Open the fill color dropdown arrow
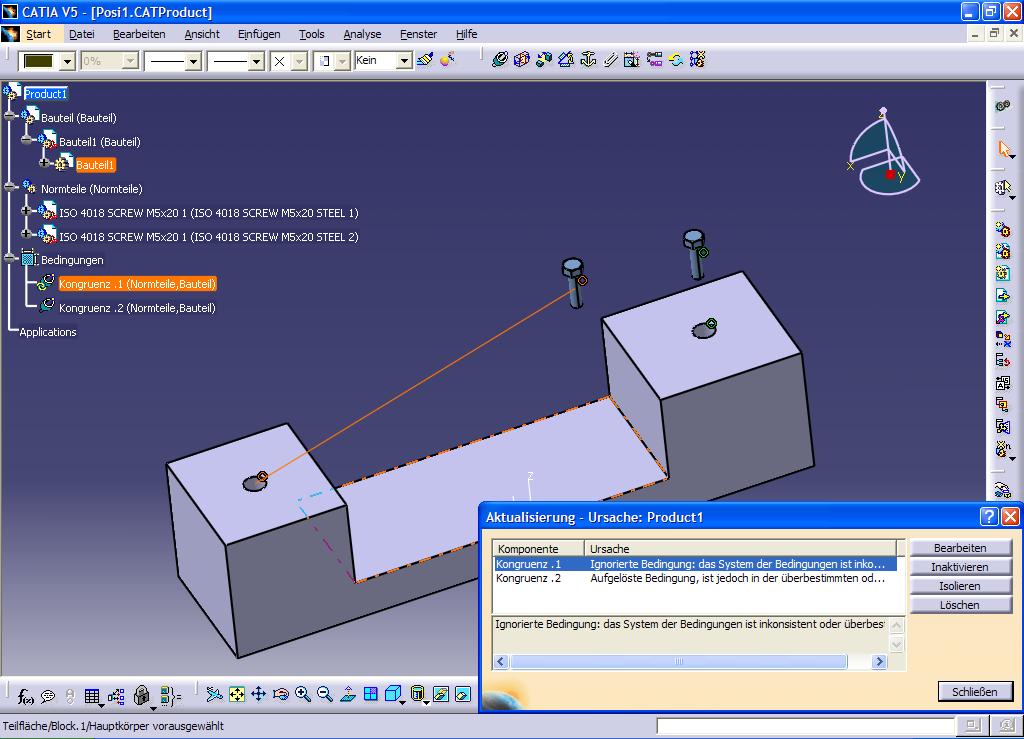 [67, 61]
